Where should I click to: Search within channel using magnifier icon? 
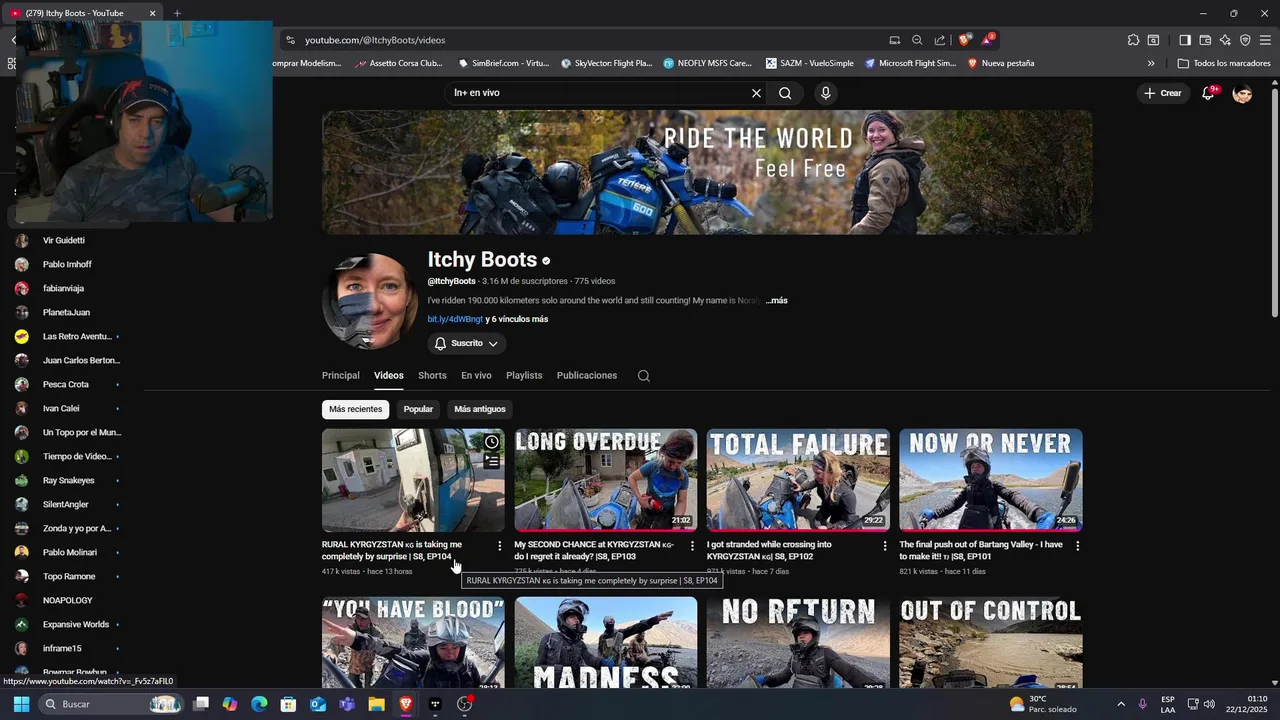(x=644, y=376)
